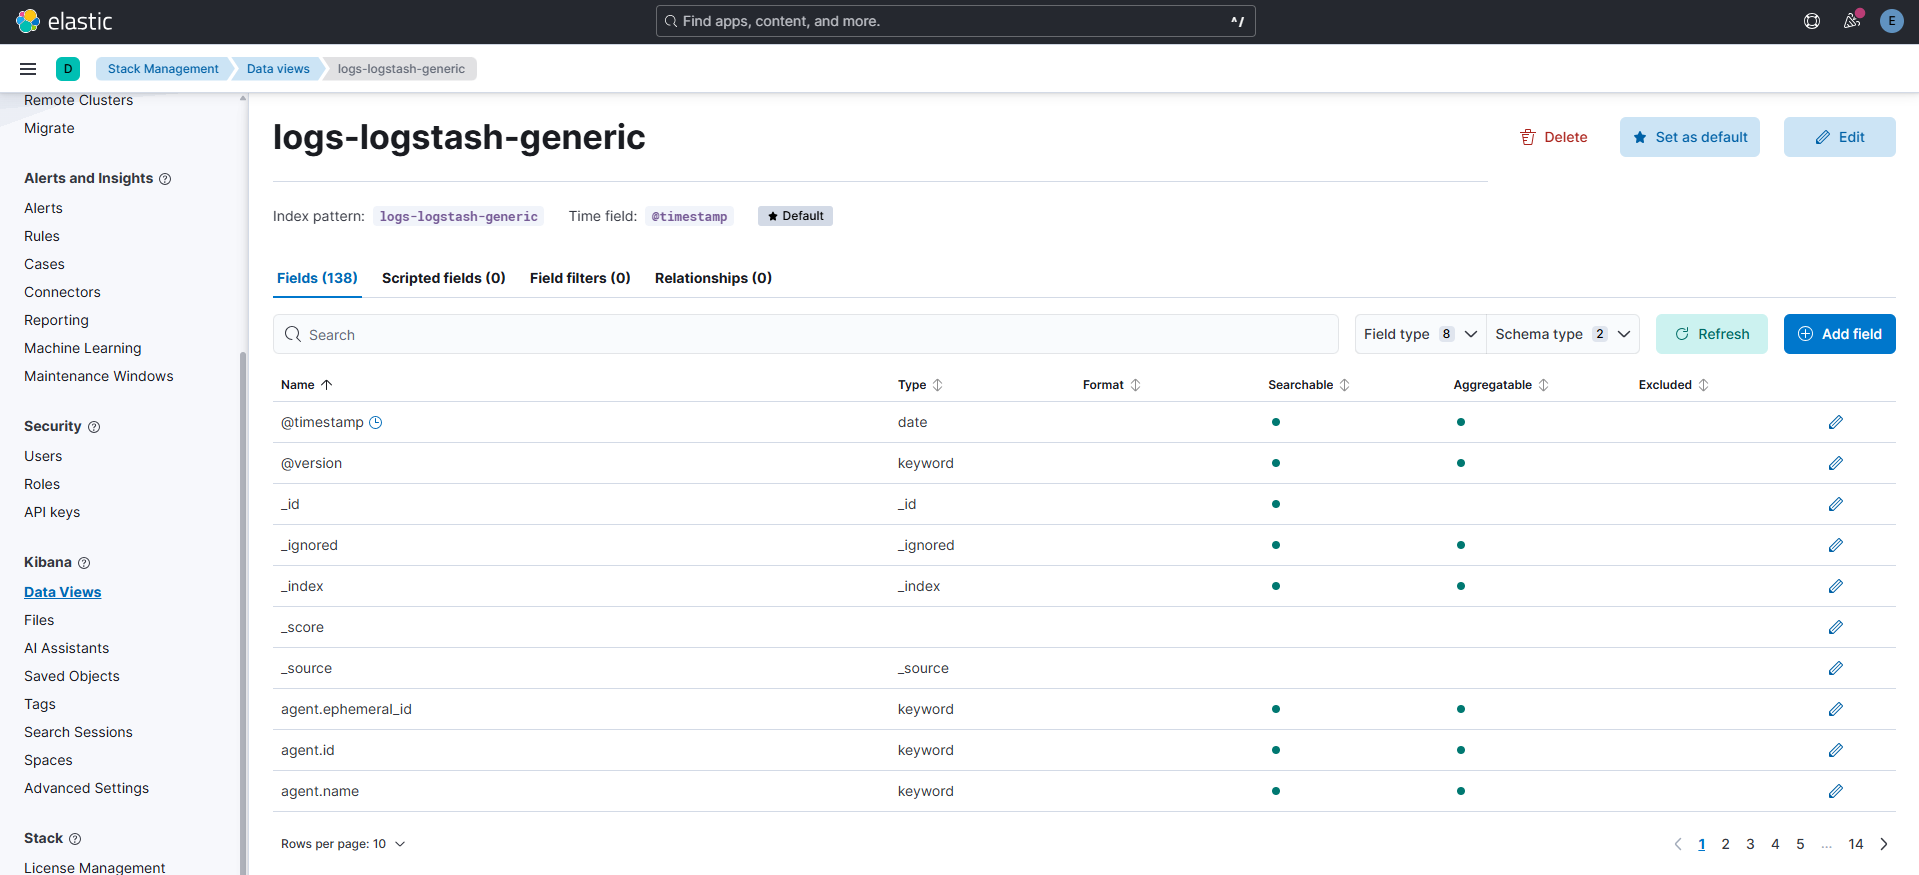The height and width of the screenshot is (875, 1919).
Task: Switch to Scripted fields tab
Action: point(443,278)
